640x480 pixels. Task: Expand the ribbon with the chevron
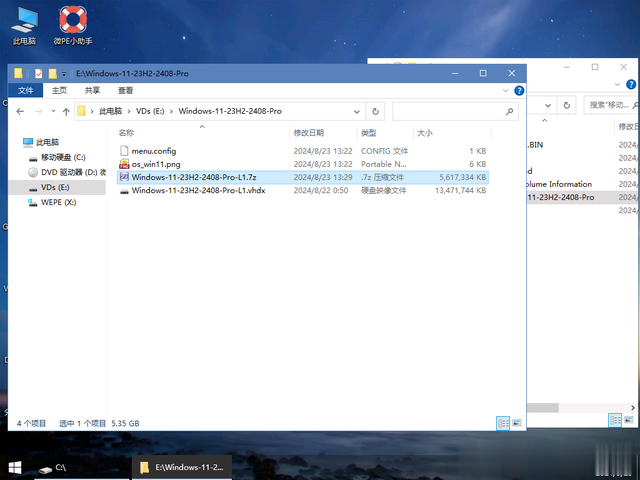[506, 91]
